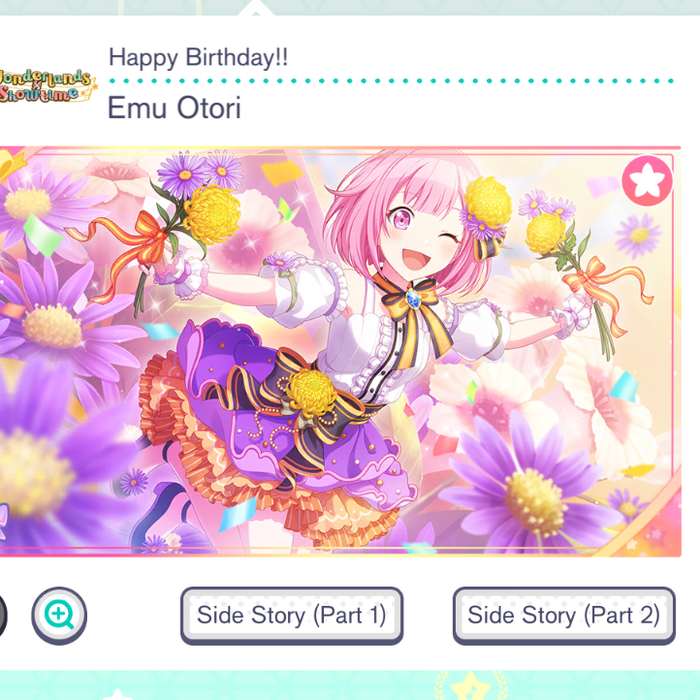Click the dotted teal divider under the title
The width and height of the screenshot is (700, 700).
pyautogui.click(x=391, y=81)
